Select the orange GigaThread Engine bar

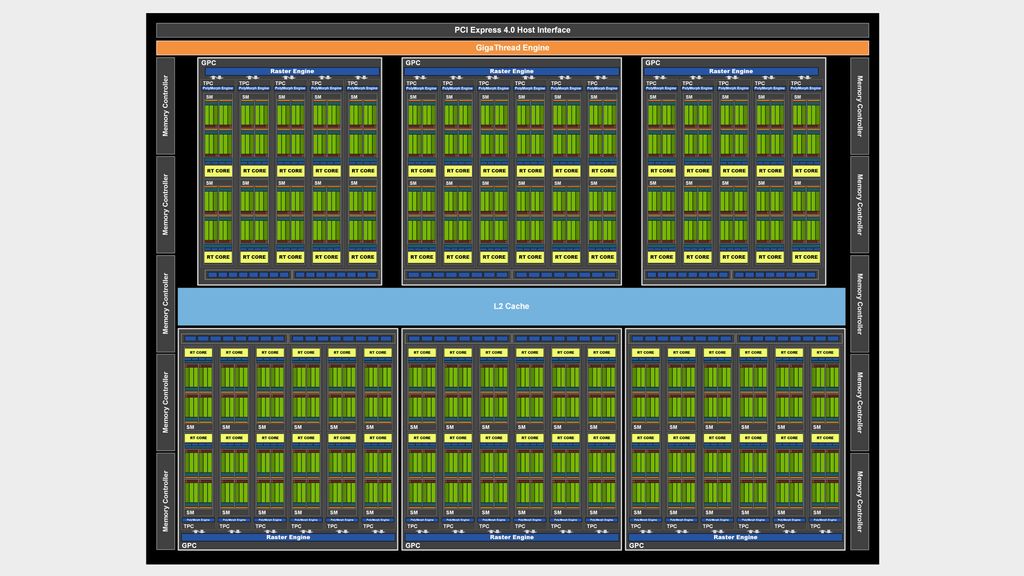512,48
